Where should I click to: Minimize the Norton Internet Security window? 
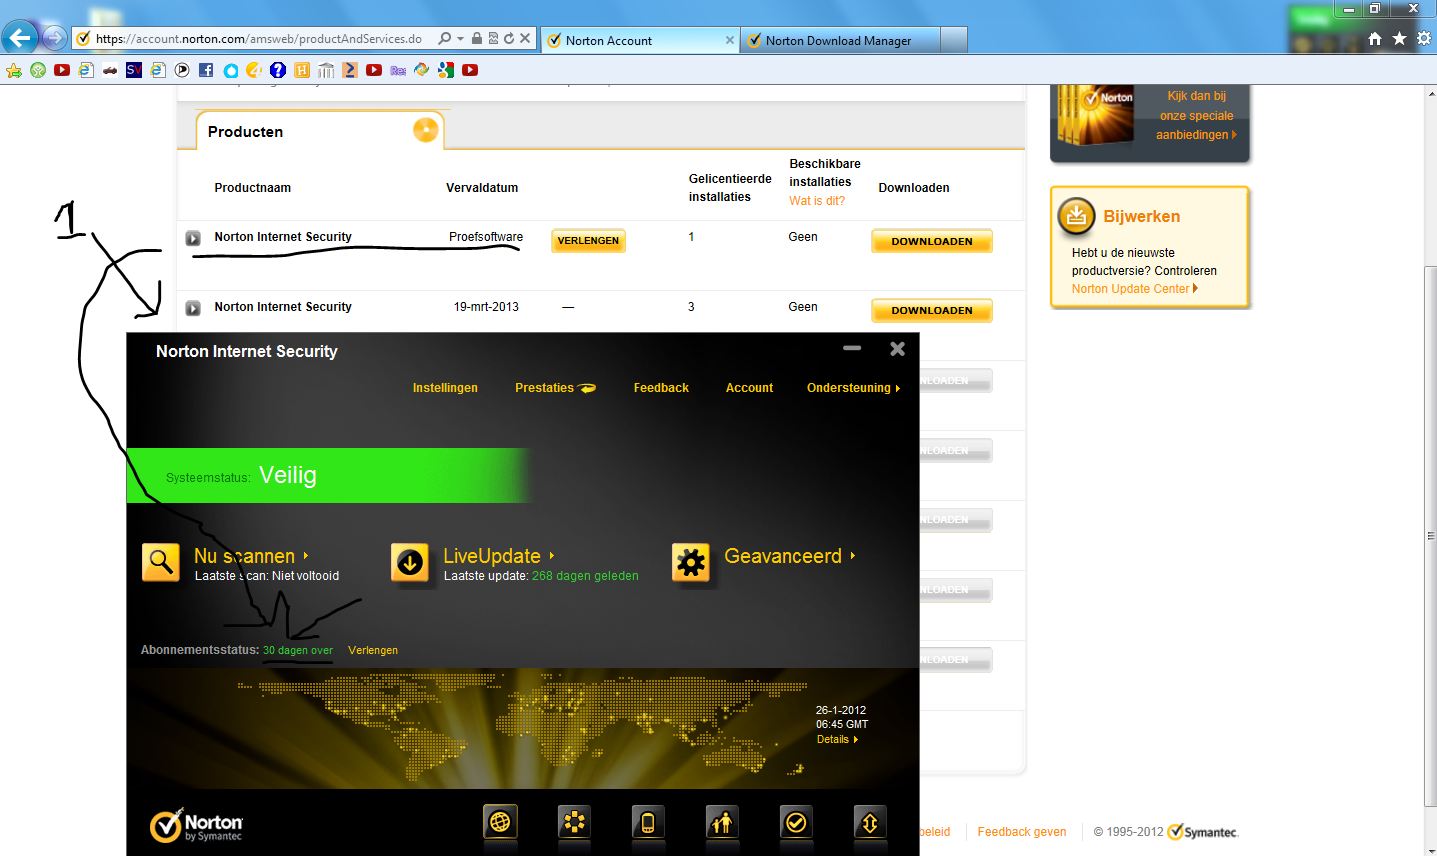click(852, 348)
